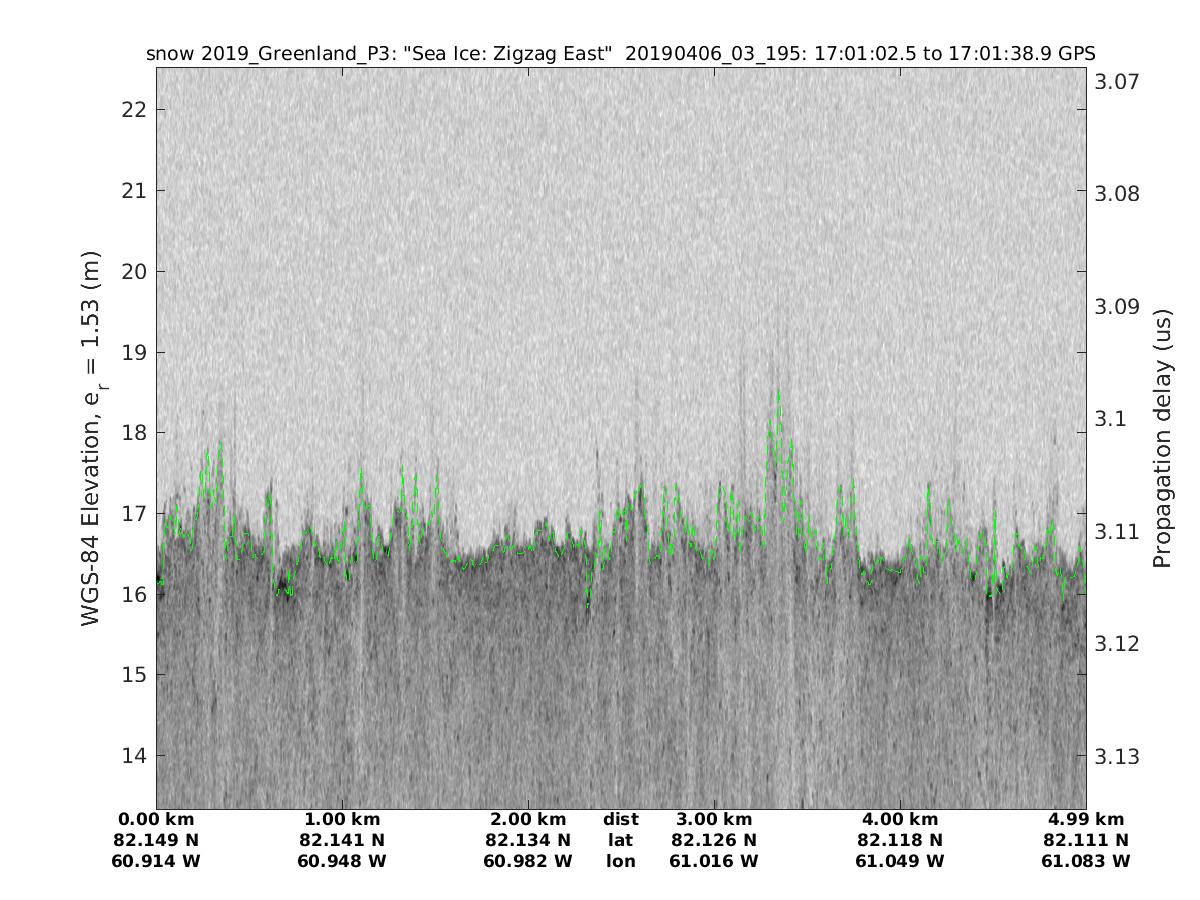Click the 'dist' legend text below axis
The width and height of the screenshot is (1200, 900).
tap(620, 820)
